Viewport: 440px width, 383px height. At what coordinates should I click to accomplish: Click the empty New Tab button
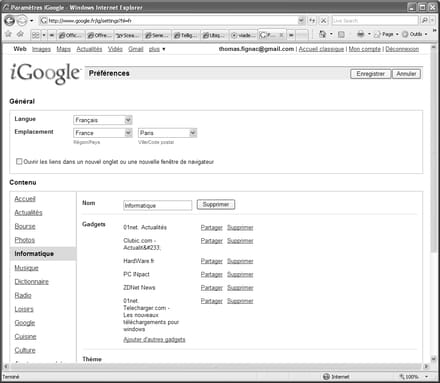click(x=302, y=35)
